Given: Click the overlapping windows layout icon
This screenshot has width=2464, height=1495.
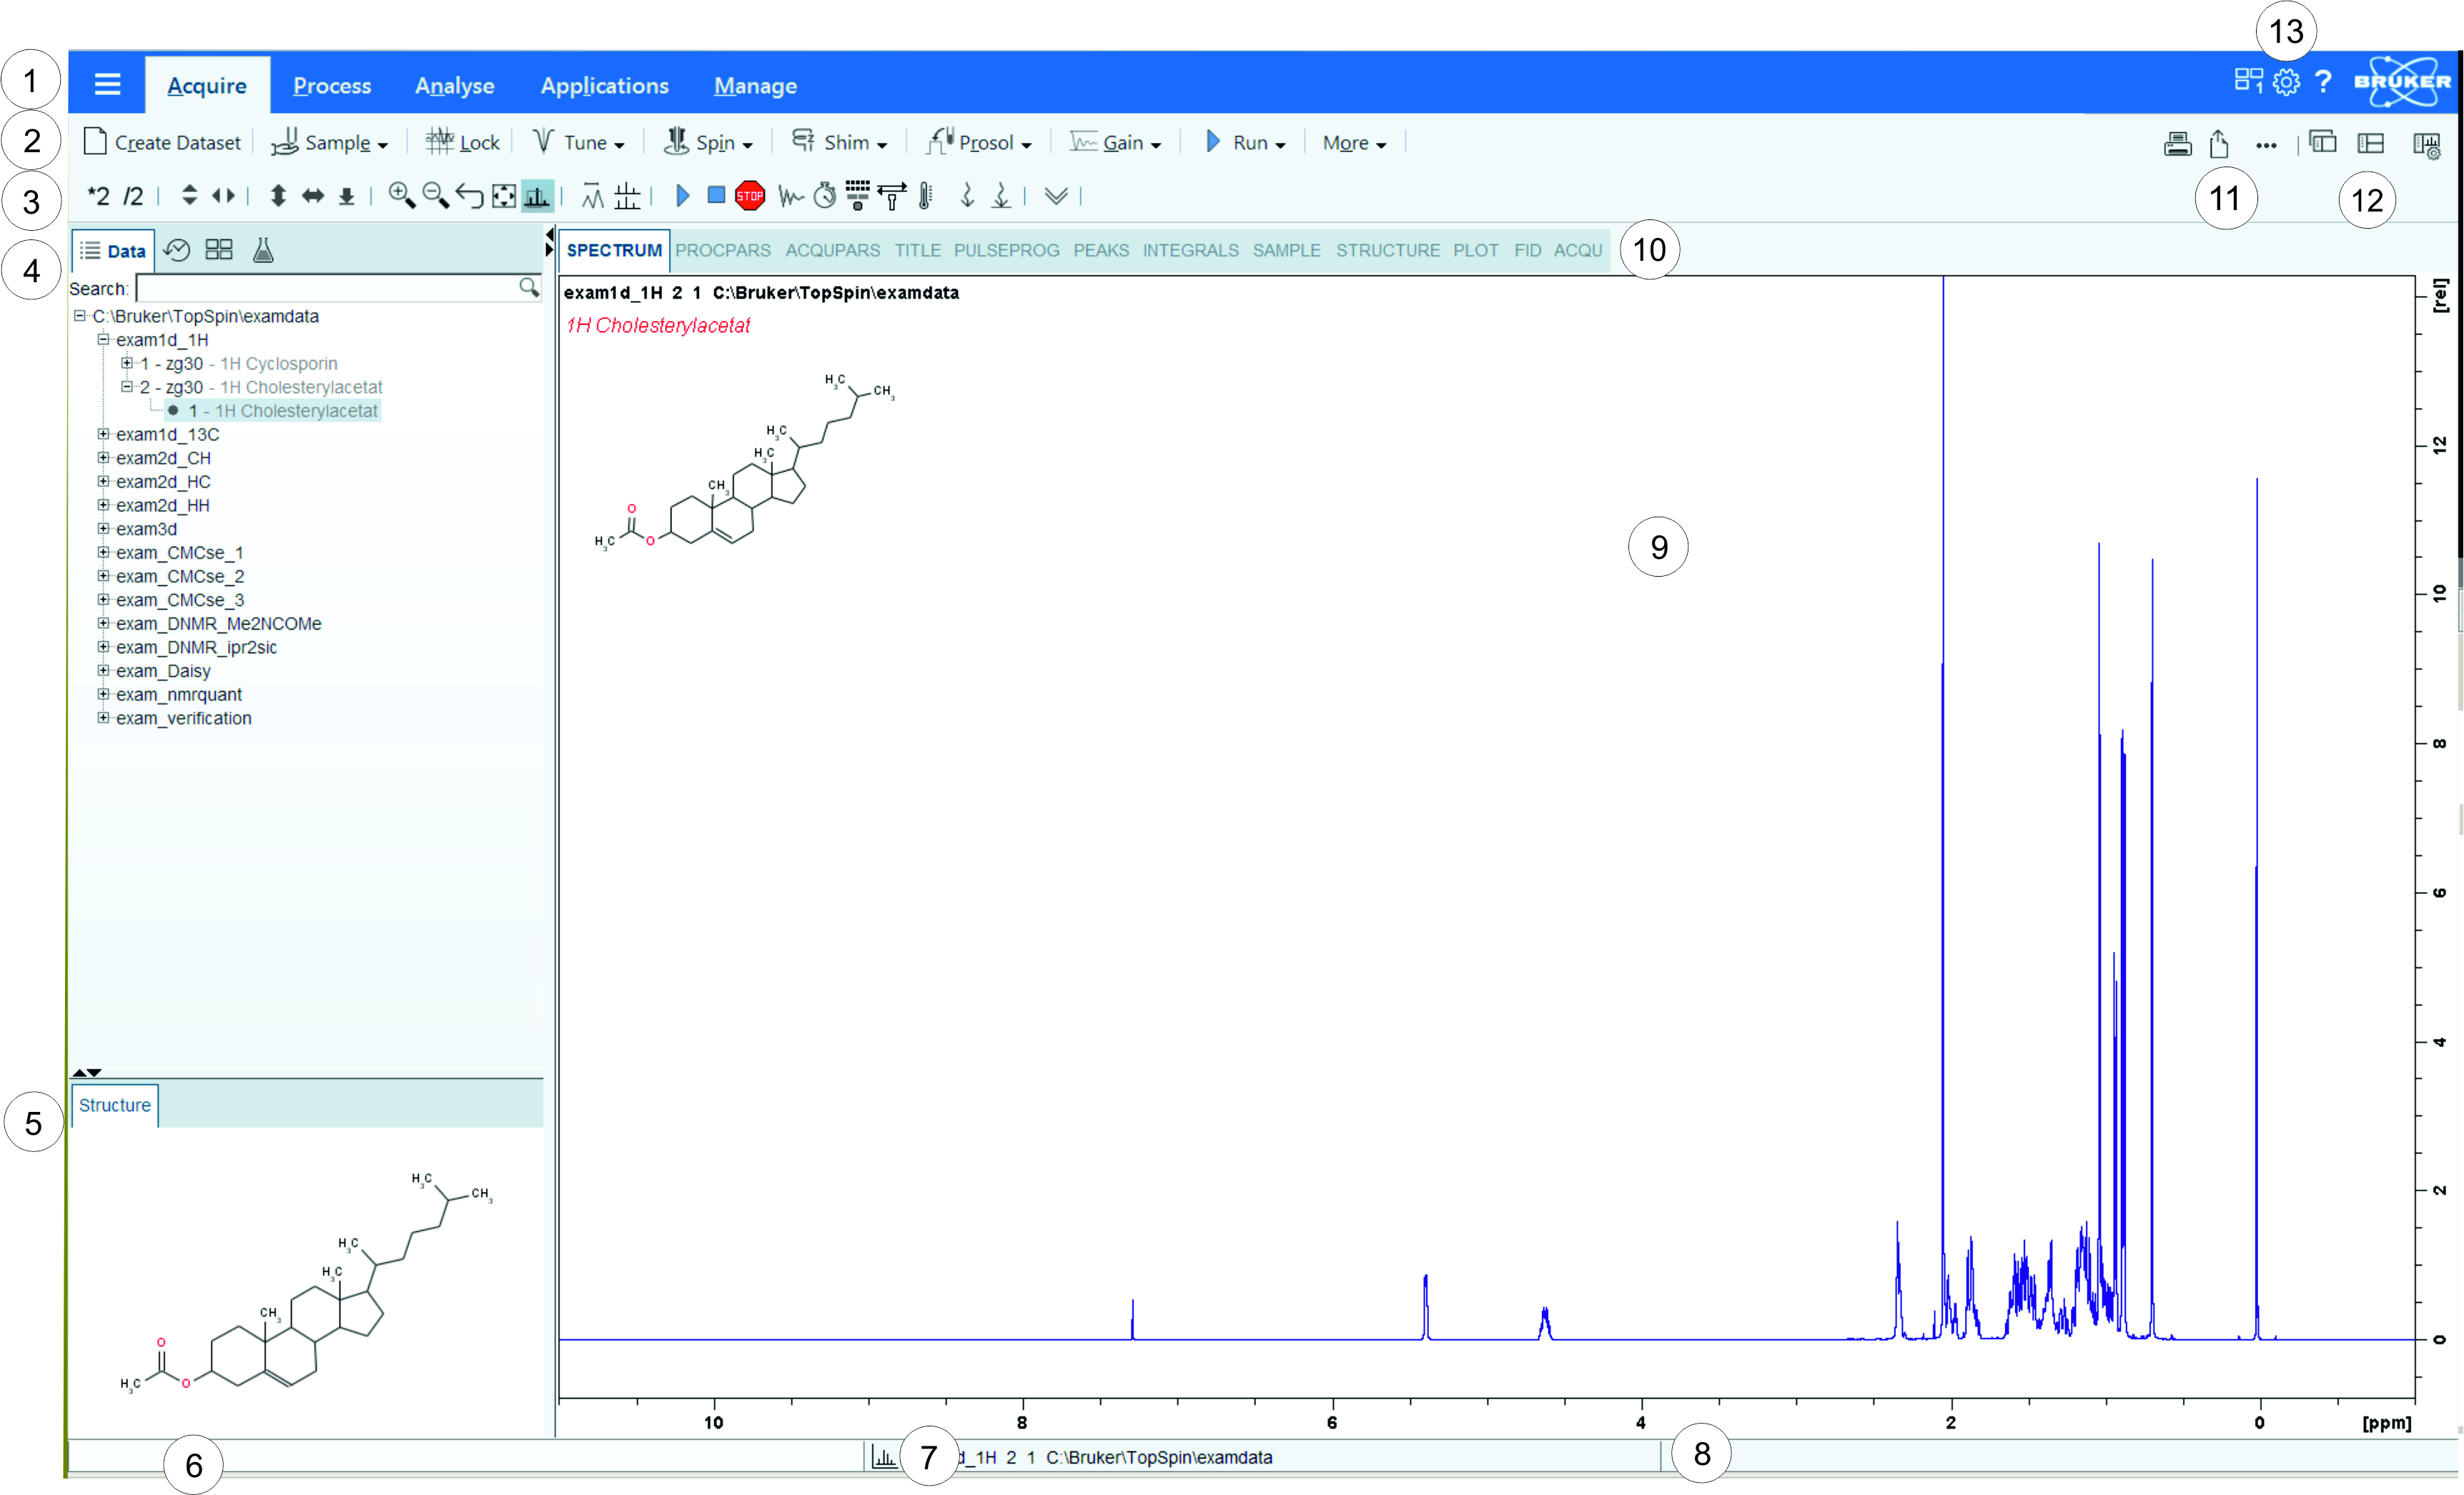Looking at the screenshot, I should tap(2323, 142).
